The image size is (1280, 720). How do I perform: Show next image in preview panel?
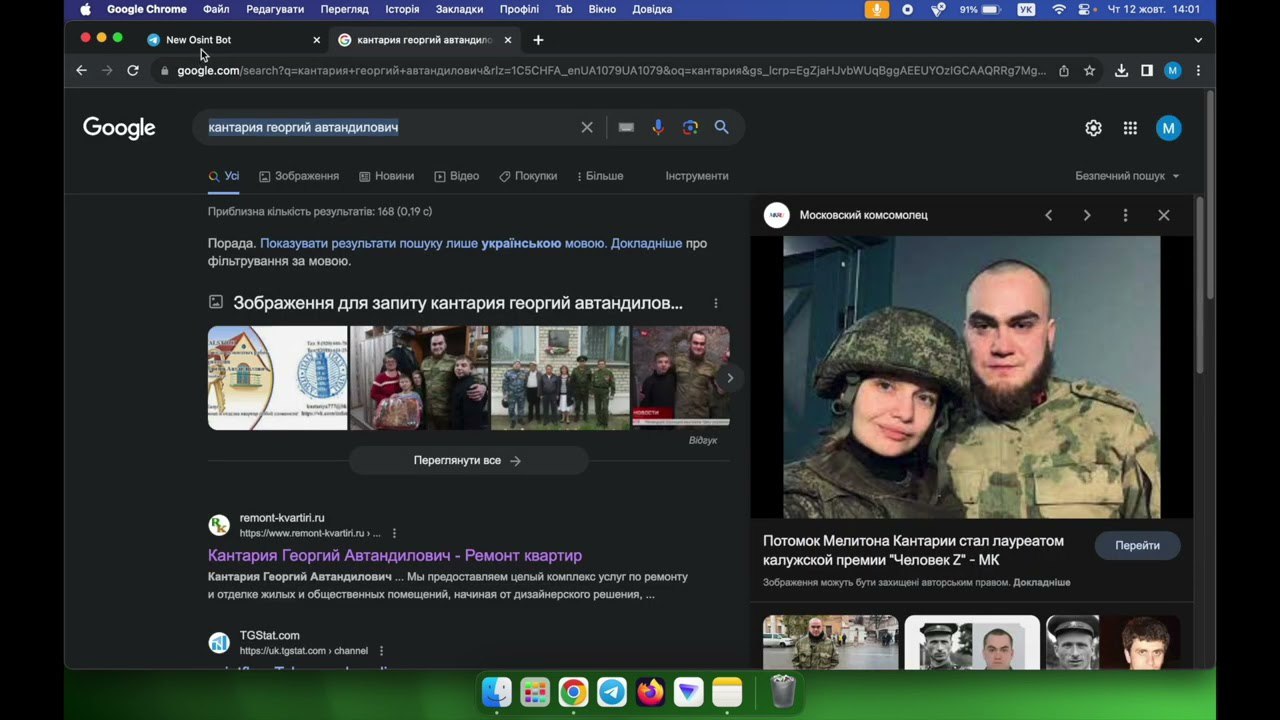tap(1087, 215)
